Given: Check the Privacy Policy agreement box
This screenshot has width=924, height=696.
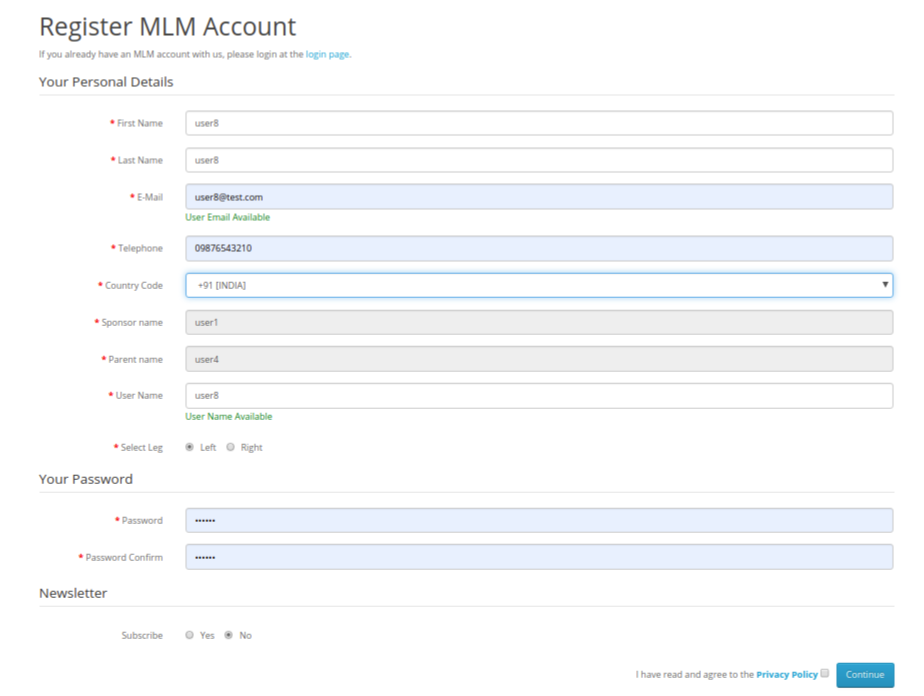Looking at the screenshot, I should tap(825, 673).
